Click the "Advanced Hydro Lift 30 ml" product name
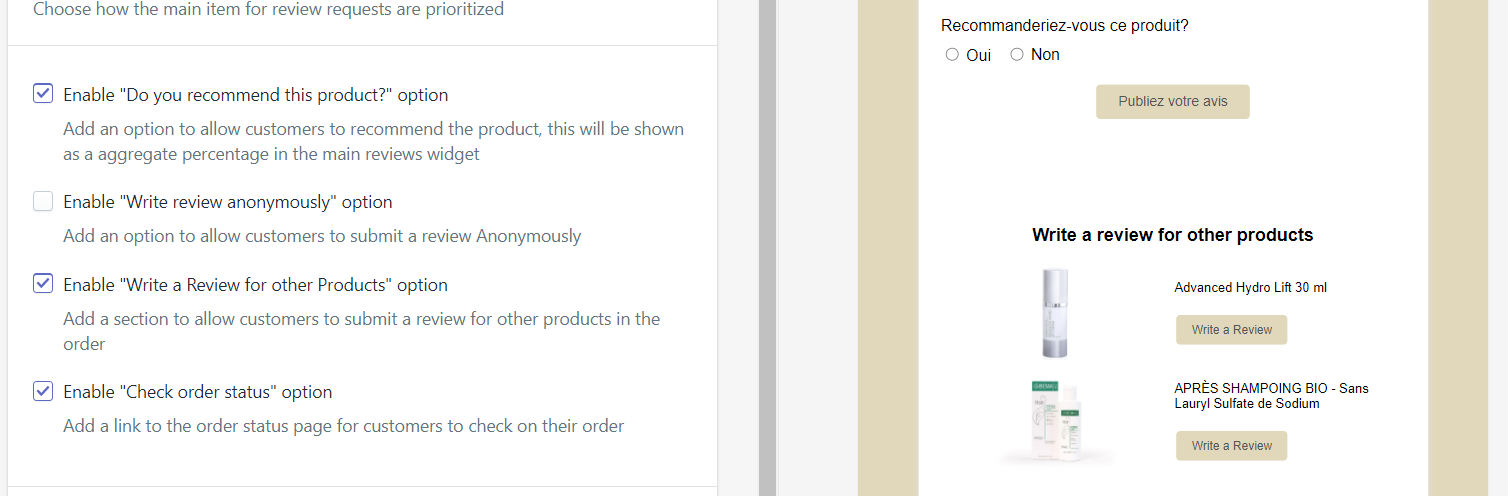Screen dimensions: 1508x496 (1250, 288)
